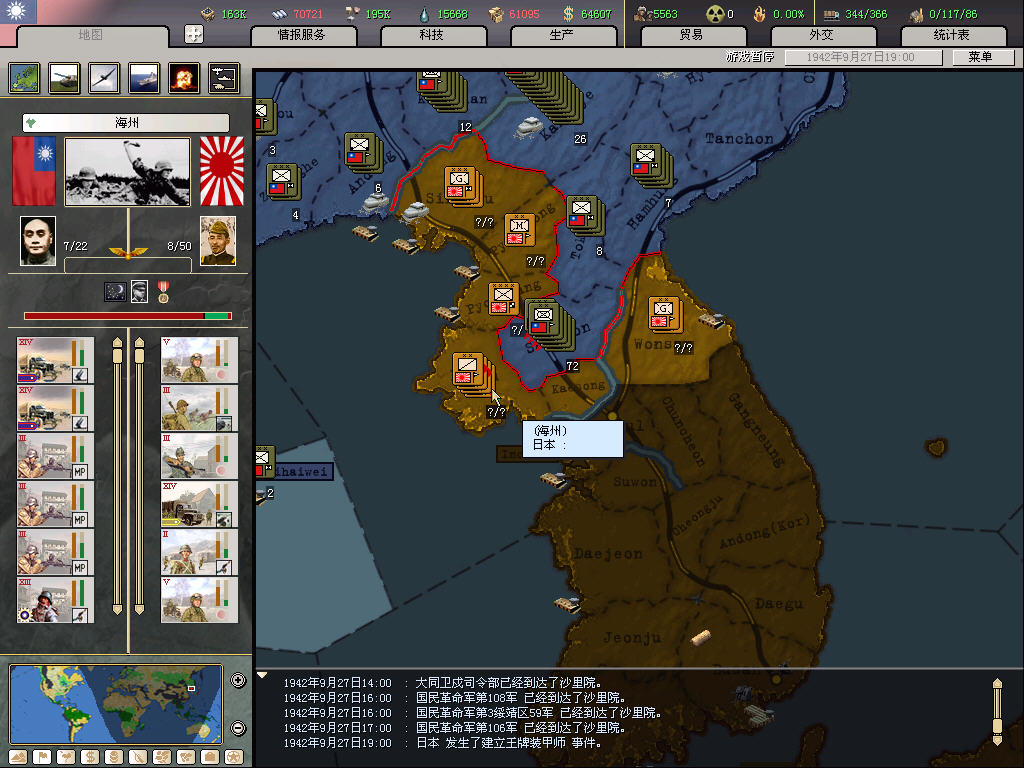Select the Japanese HQ counter in Wonsan
This screenshot has width=1024, height=768.
pyautogui.click(x=665, y=313)
